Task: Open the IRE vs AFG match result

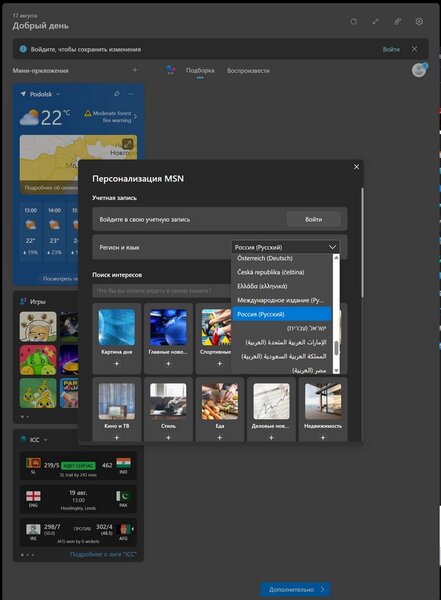Action: [78, 532]
